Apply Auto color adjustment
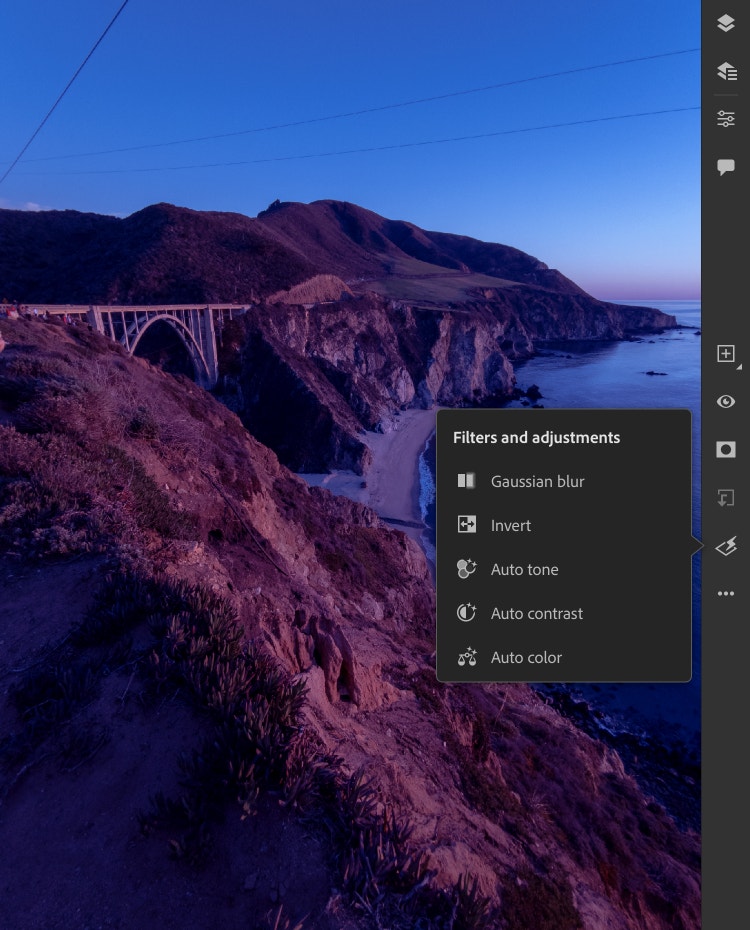This screenshot has height=930, width=750. coord(526,658)
